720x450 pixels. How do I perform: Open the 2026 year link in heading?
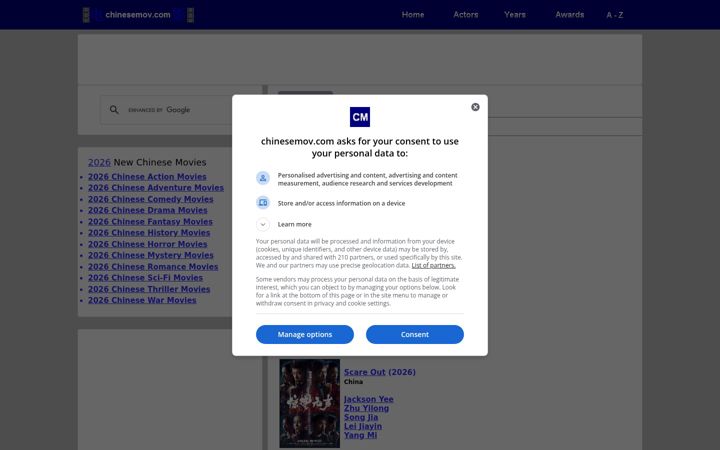[x=99, y=162]
